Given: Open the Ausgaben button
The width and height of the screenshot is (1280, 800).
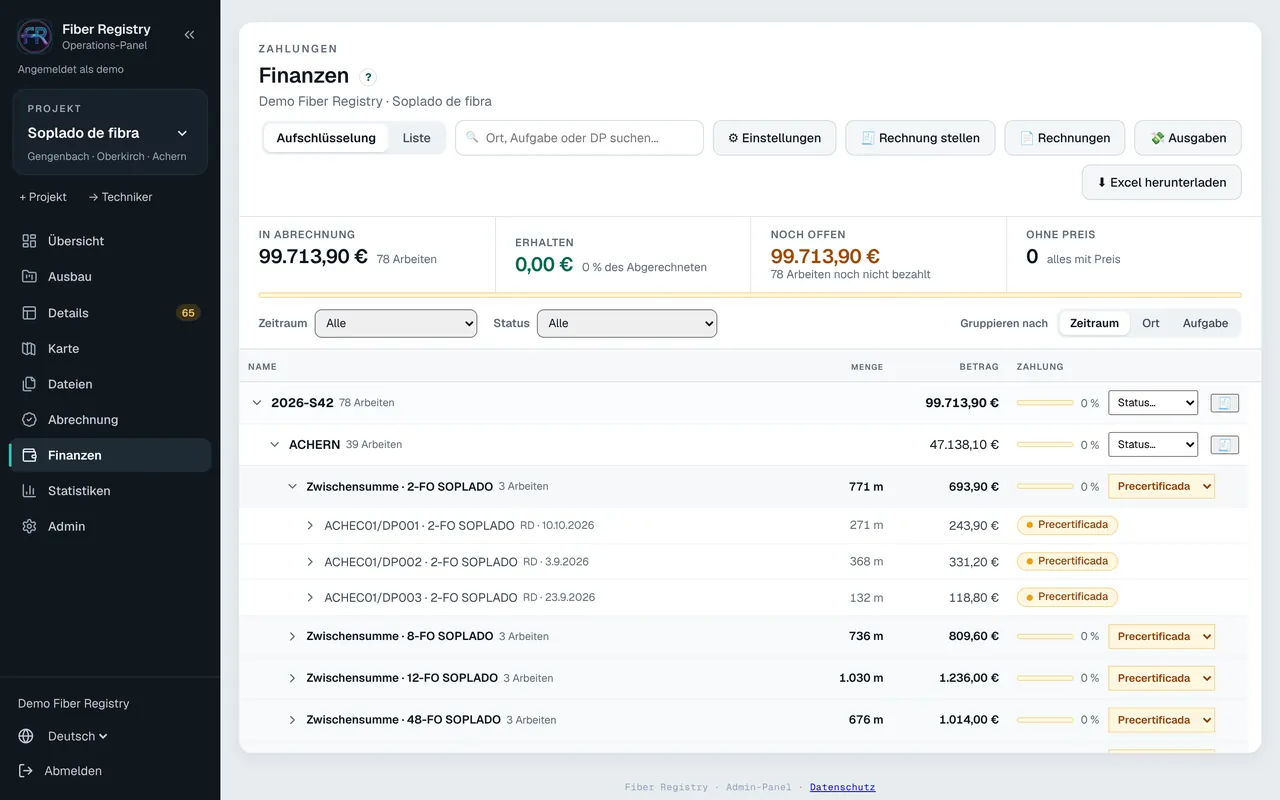Looking at the screenshot, I should (1188, 138).
